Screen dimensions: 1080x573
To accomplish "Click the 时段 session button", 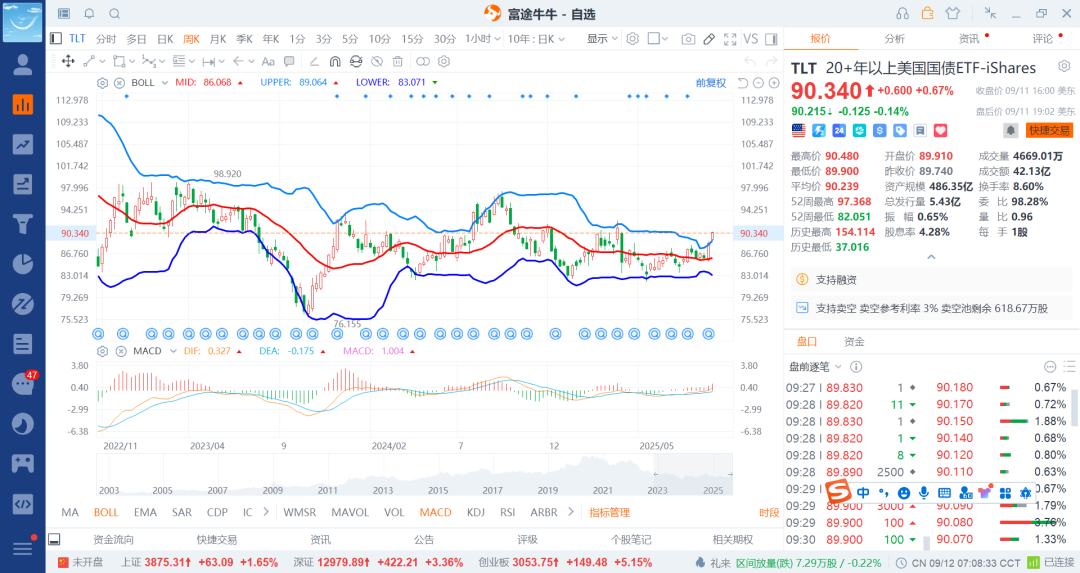I will tap(769, 512).
